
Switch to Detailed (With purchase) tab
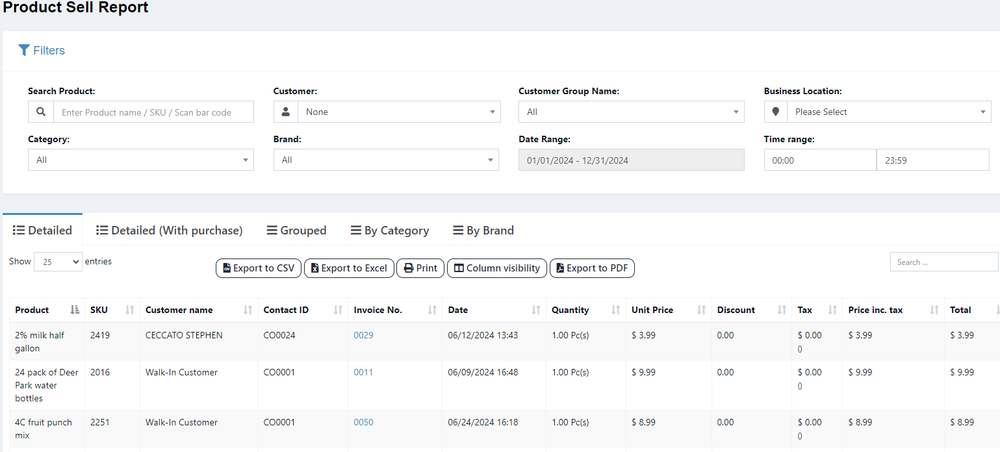169,231
